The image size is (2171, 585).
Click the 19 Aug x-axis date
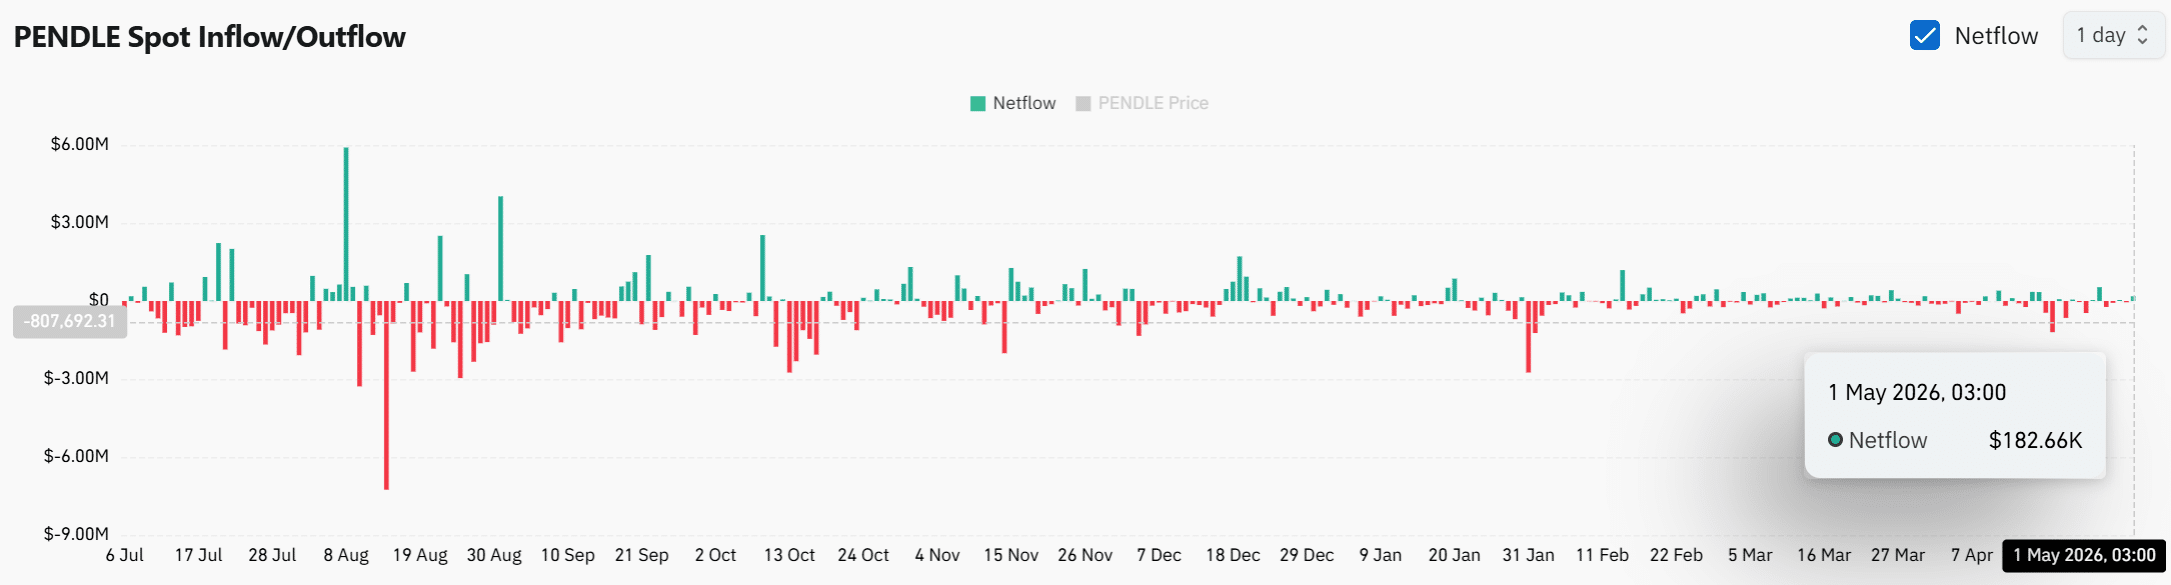pyautogui.click(x=420, y=555)
